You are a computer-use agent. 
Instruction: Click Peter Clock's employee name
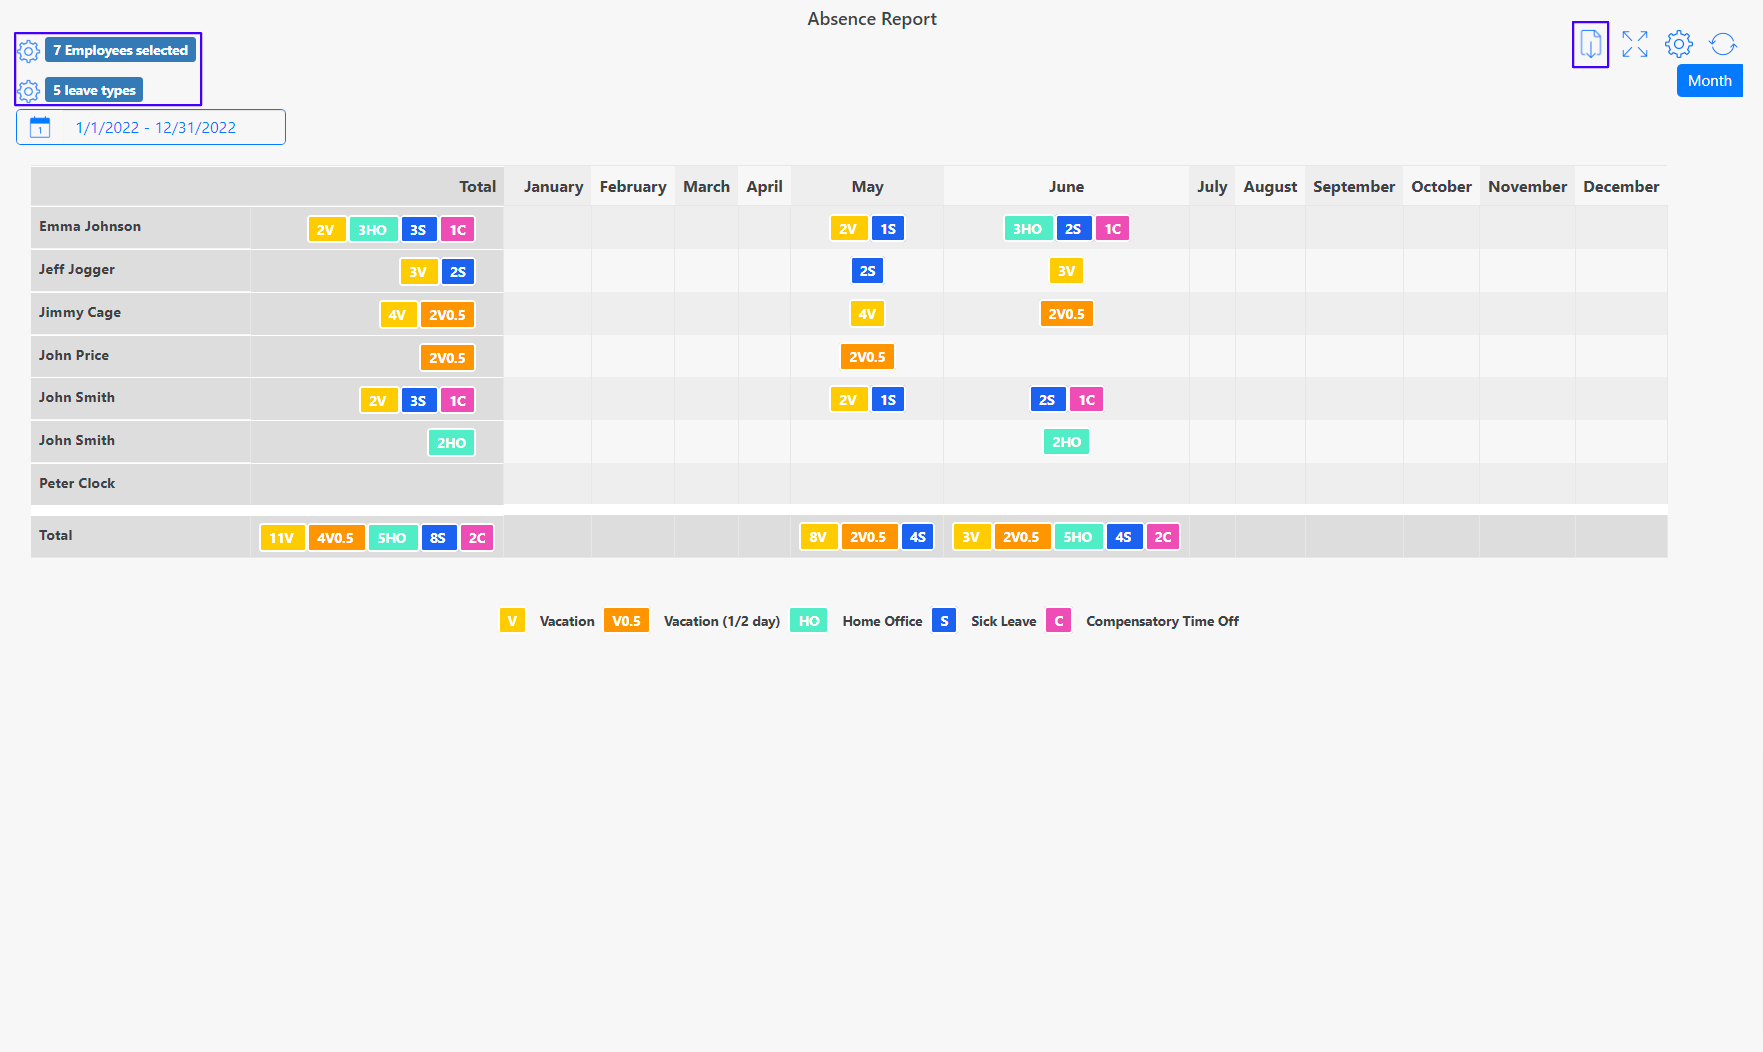click(x=77, y=484)
